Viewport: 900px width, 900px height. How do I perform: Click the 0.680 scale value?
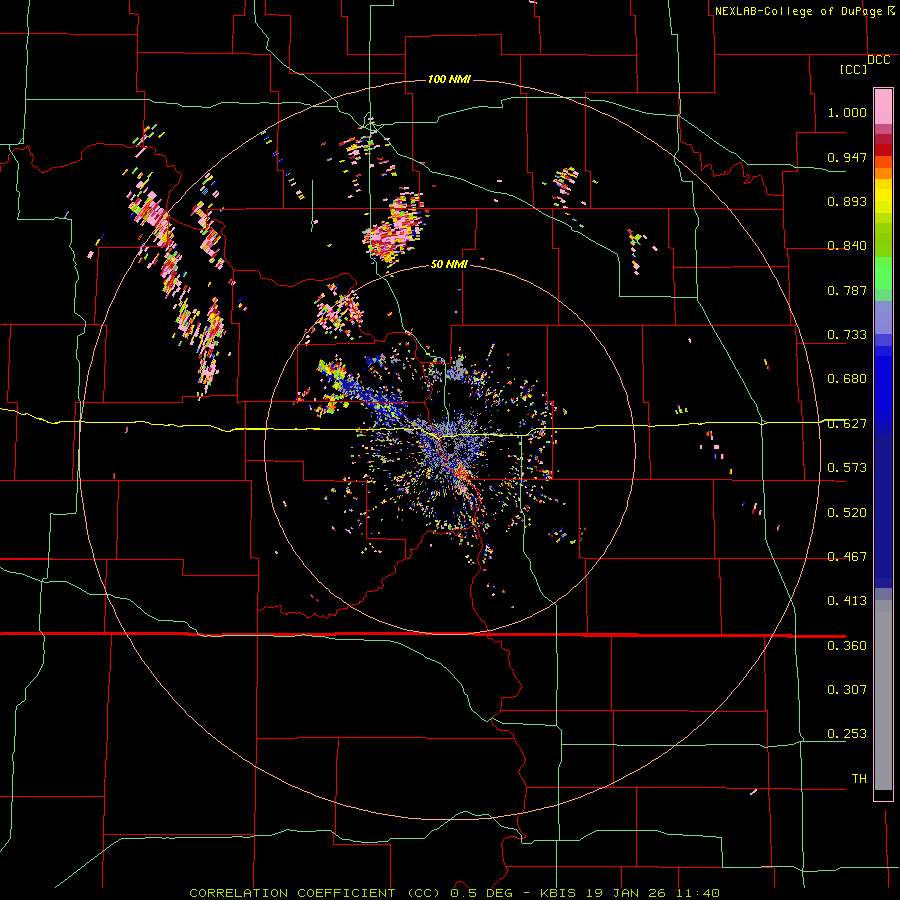click(x=847, y=379)
